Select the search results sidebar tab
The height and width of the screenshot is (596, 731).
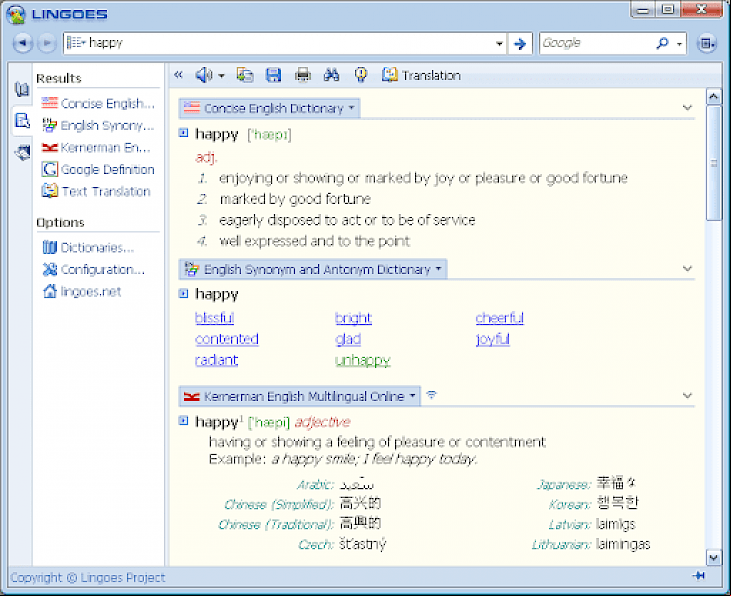[21, 121]
